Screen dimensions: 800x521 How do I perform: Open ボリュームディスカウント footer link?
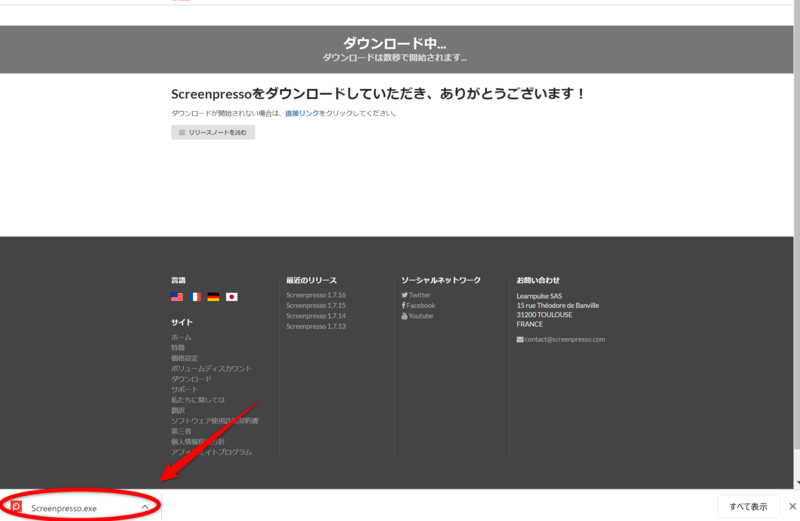(211, 368)
